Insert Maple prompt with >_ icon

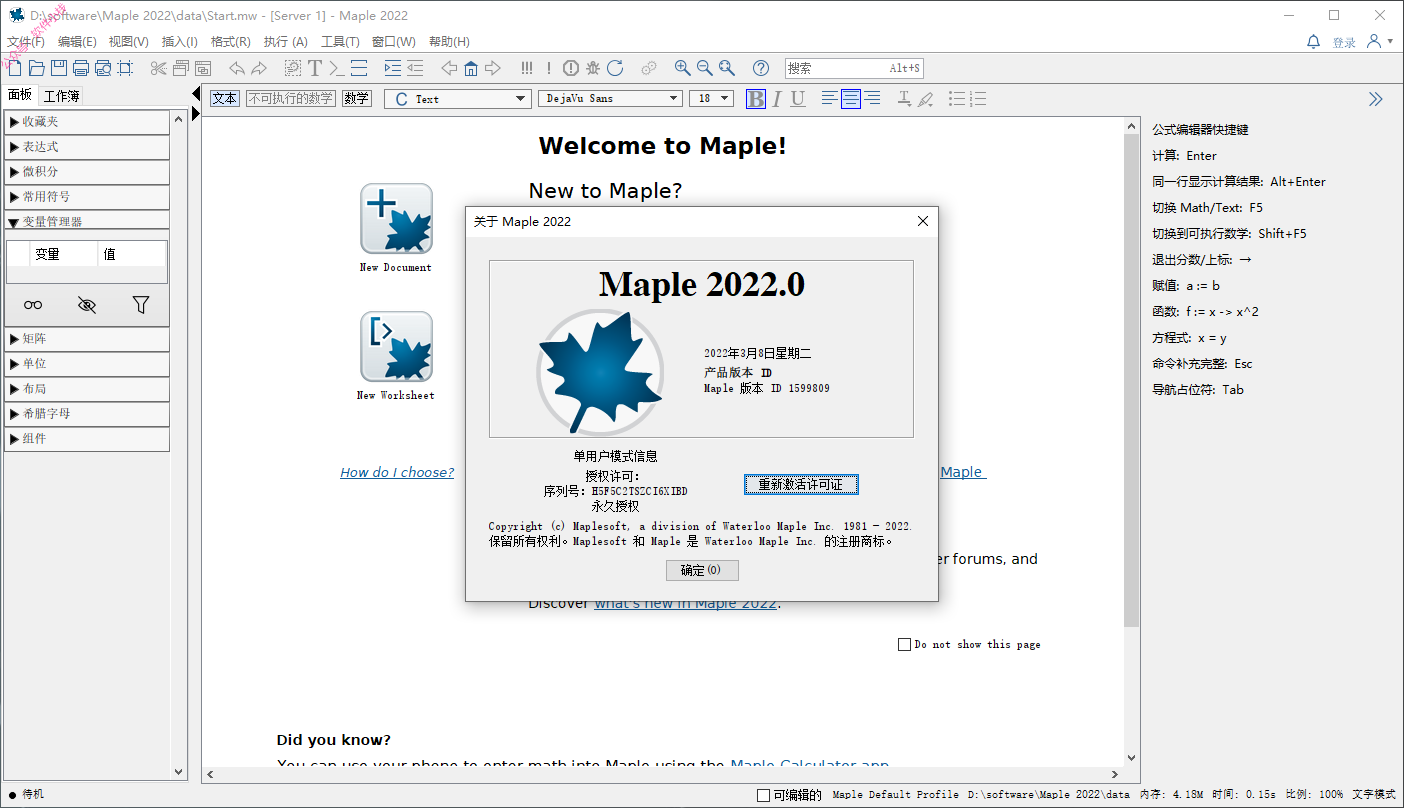pyautogui.click(x=337, y=68)
